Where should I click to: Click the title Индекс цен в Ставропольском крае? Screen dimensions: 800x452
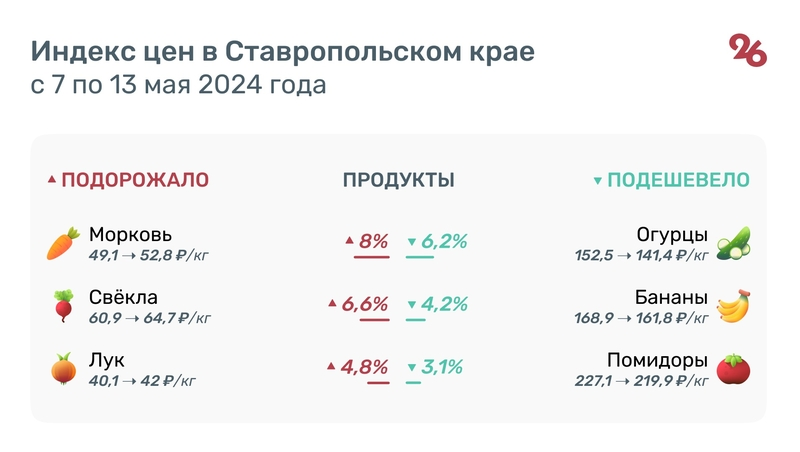[x=282, y=51]
